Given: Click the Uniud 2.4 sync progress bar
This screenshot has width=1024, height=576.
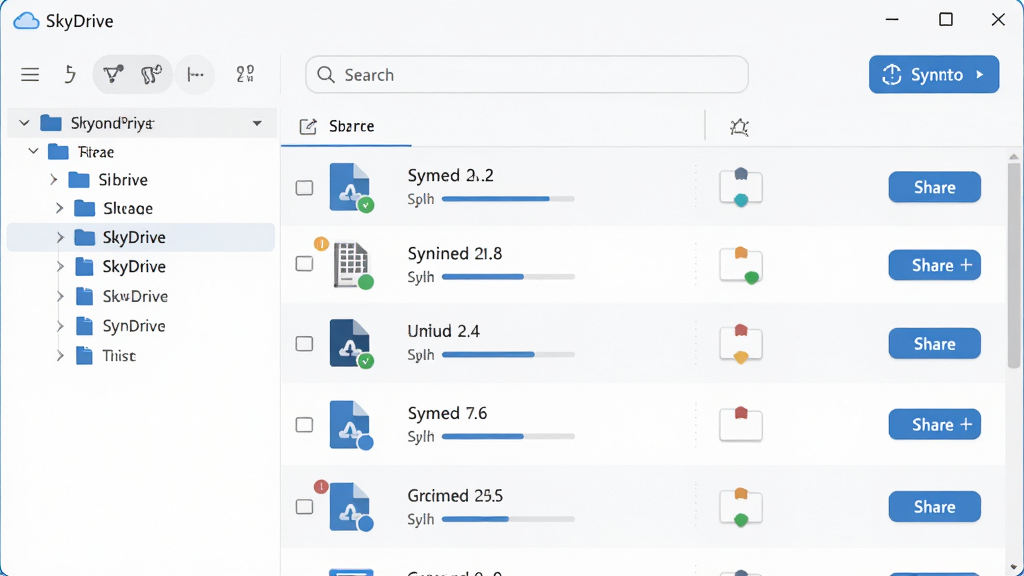Looking at the screenshot, I should pos(508,355).
